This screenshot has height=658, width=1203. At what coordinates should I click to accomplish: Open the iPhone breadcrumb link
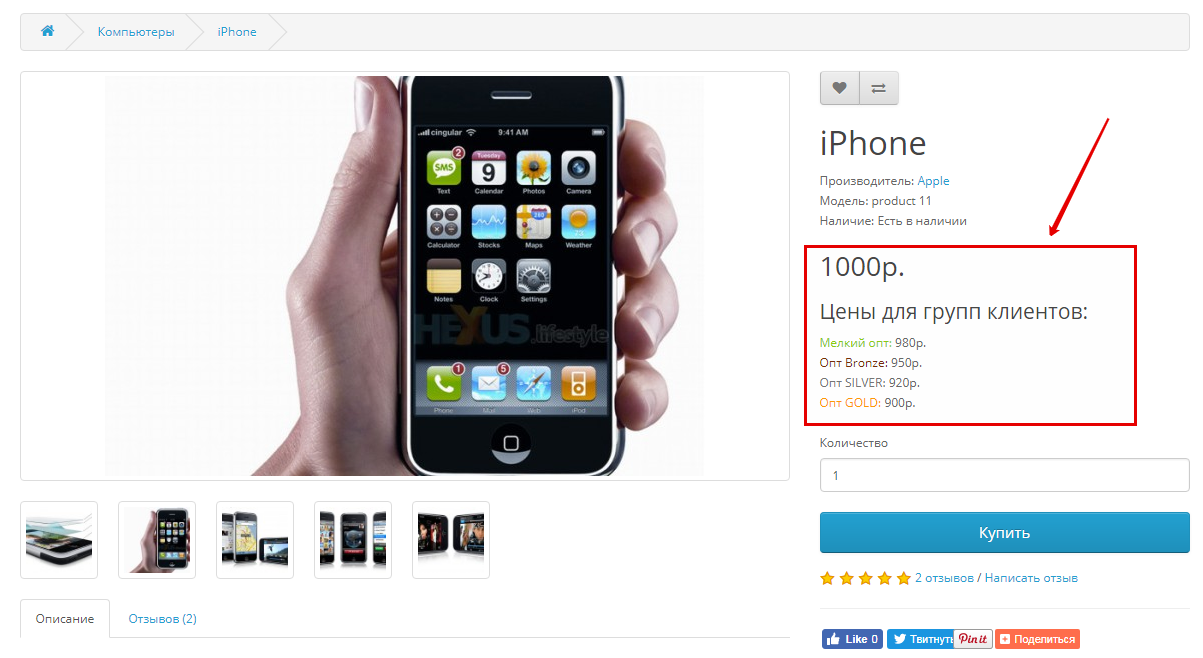tap(237, 32)
